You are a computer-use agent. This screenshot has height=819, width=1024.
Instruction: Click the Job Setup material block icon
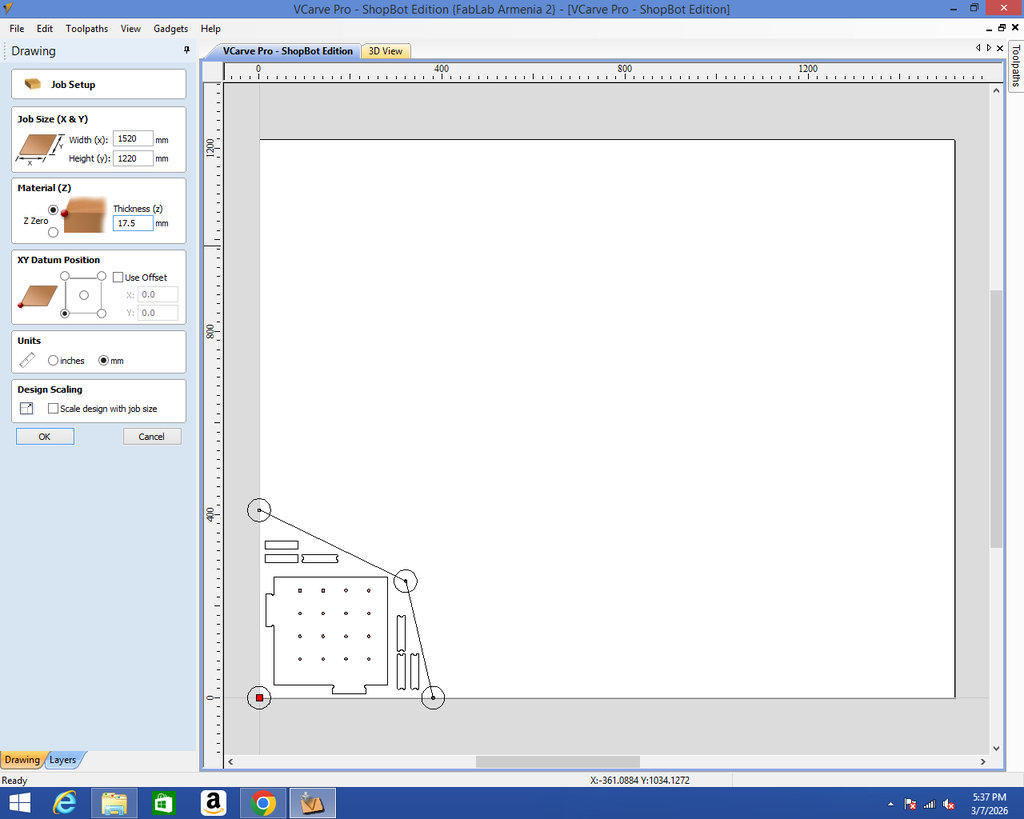(32, 84)
